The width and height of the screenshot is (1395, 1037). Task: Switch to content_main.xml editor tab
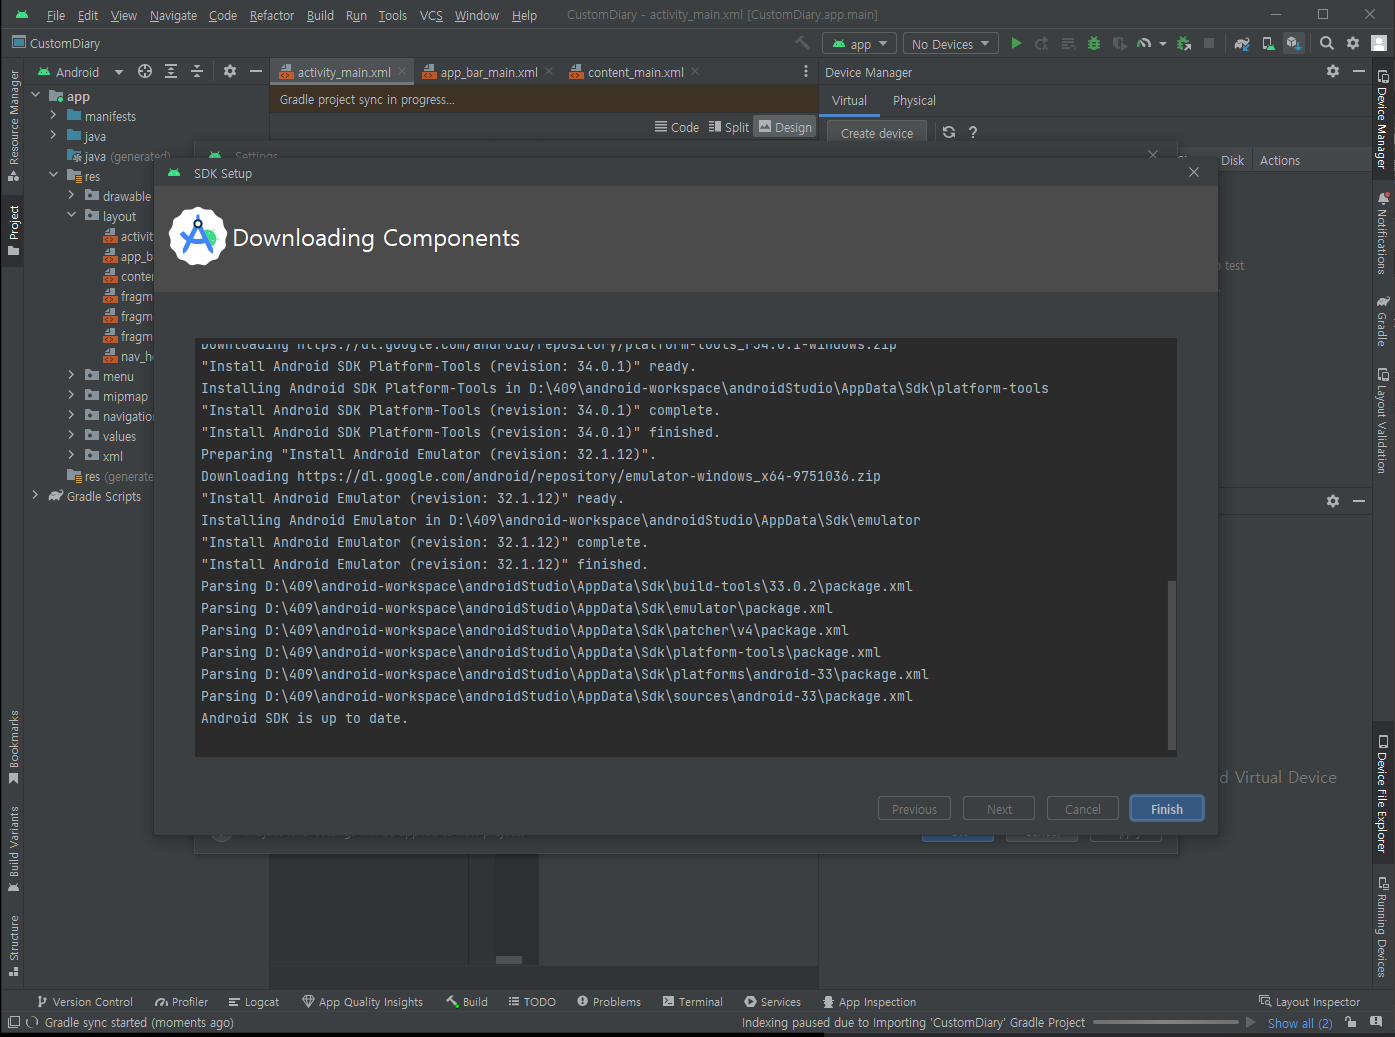pyautogui.click(x=635, y=72)
